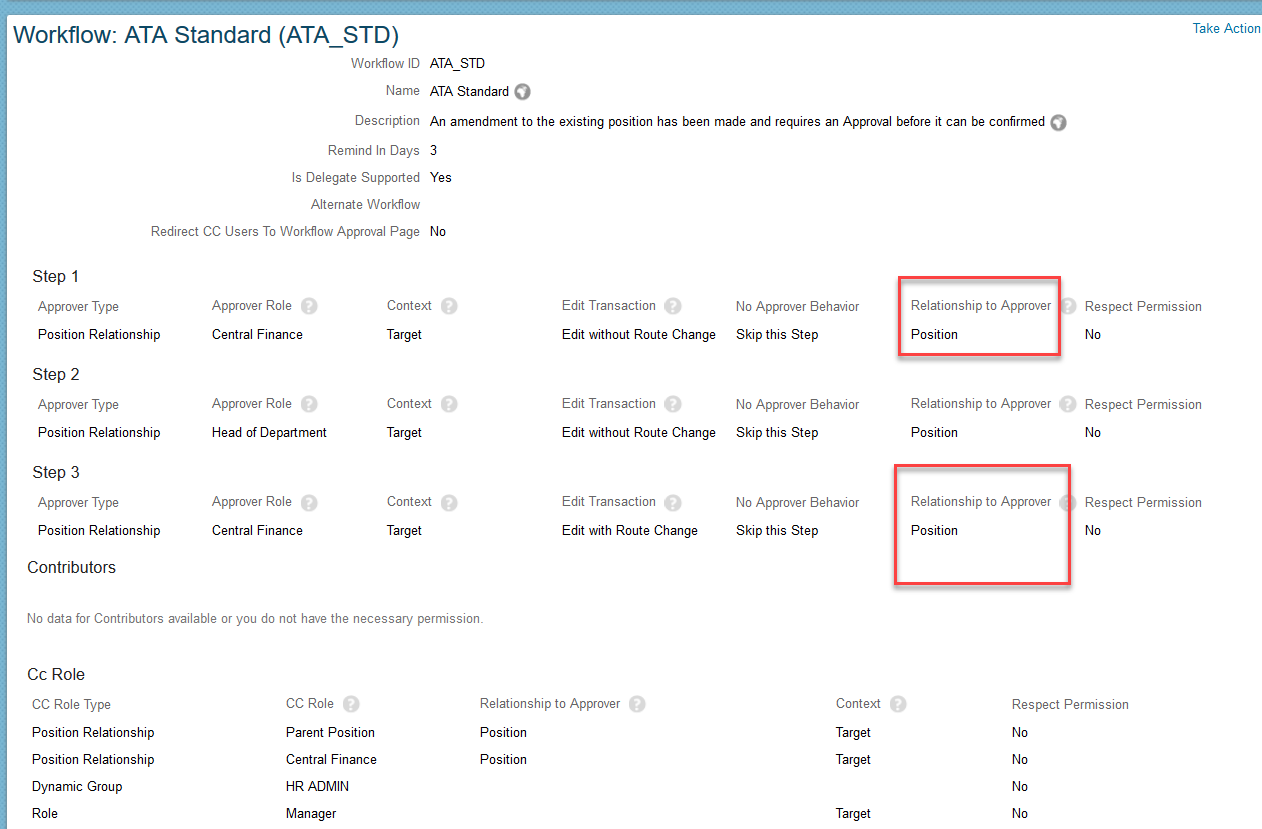Click the HR ADMIN dynamic group CC role

[317, 787]
